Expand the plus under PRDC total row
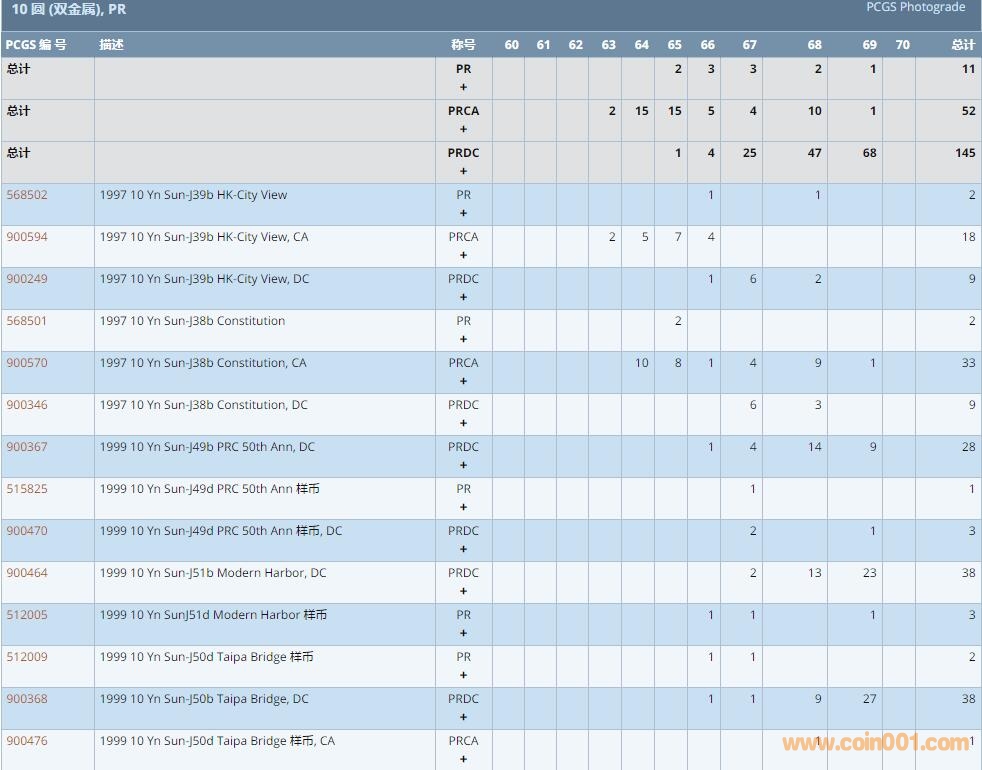 point(463,171)
